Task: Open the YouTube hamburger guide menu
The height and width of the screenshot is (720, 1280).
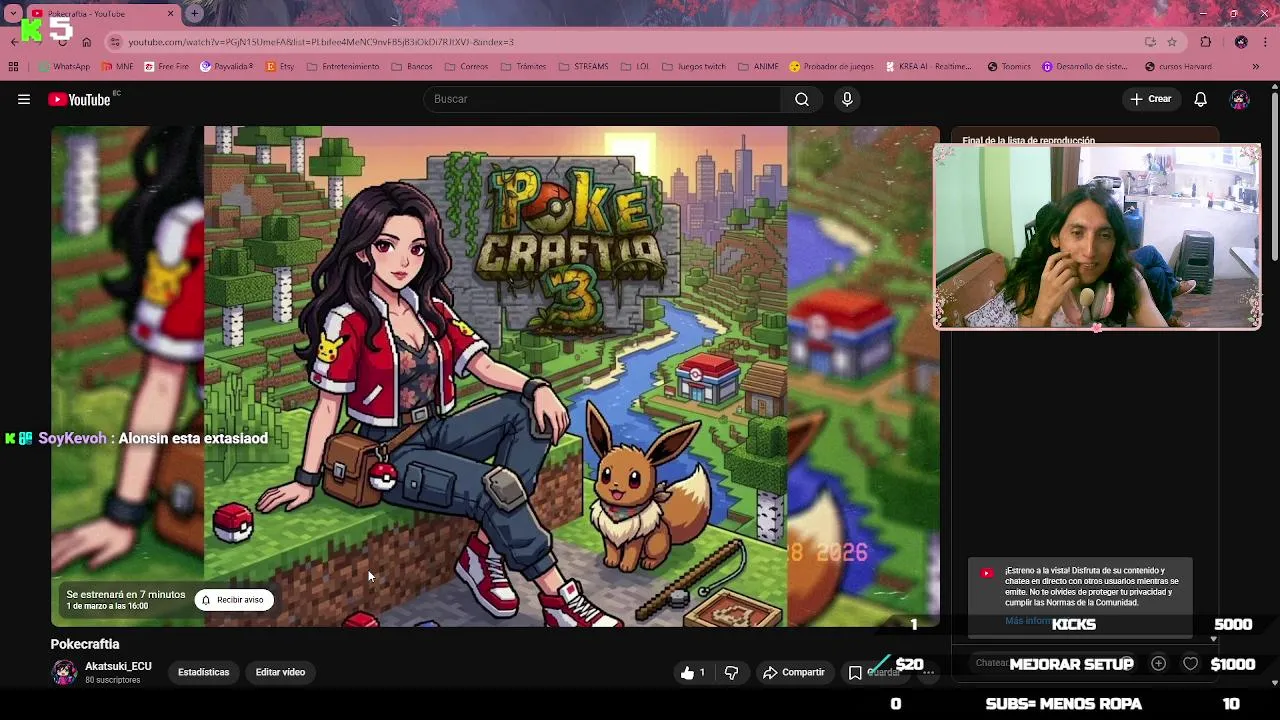Action: coord(24,99)
